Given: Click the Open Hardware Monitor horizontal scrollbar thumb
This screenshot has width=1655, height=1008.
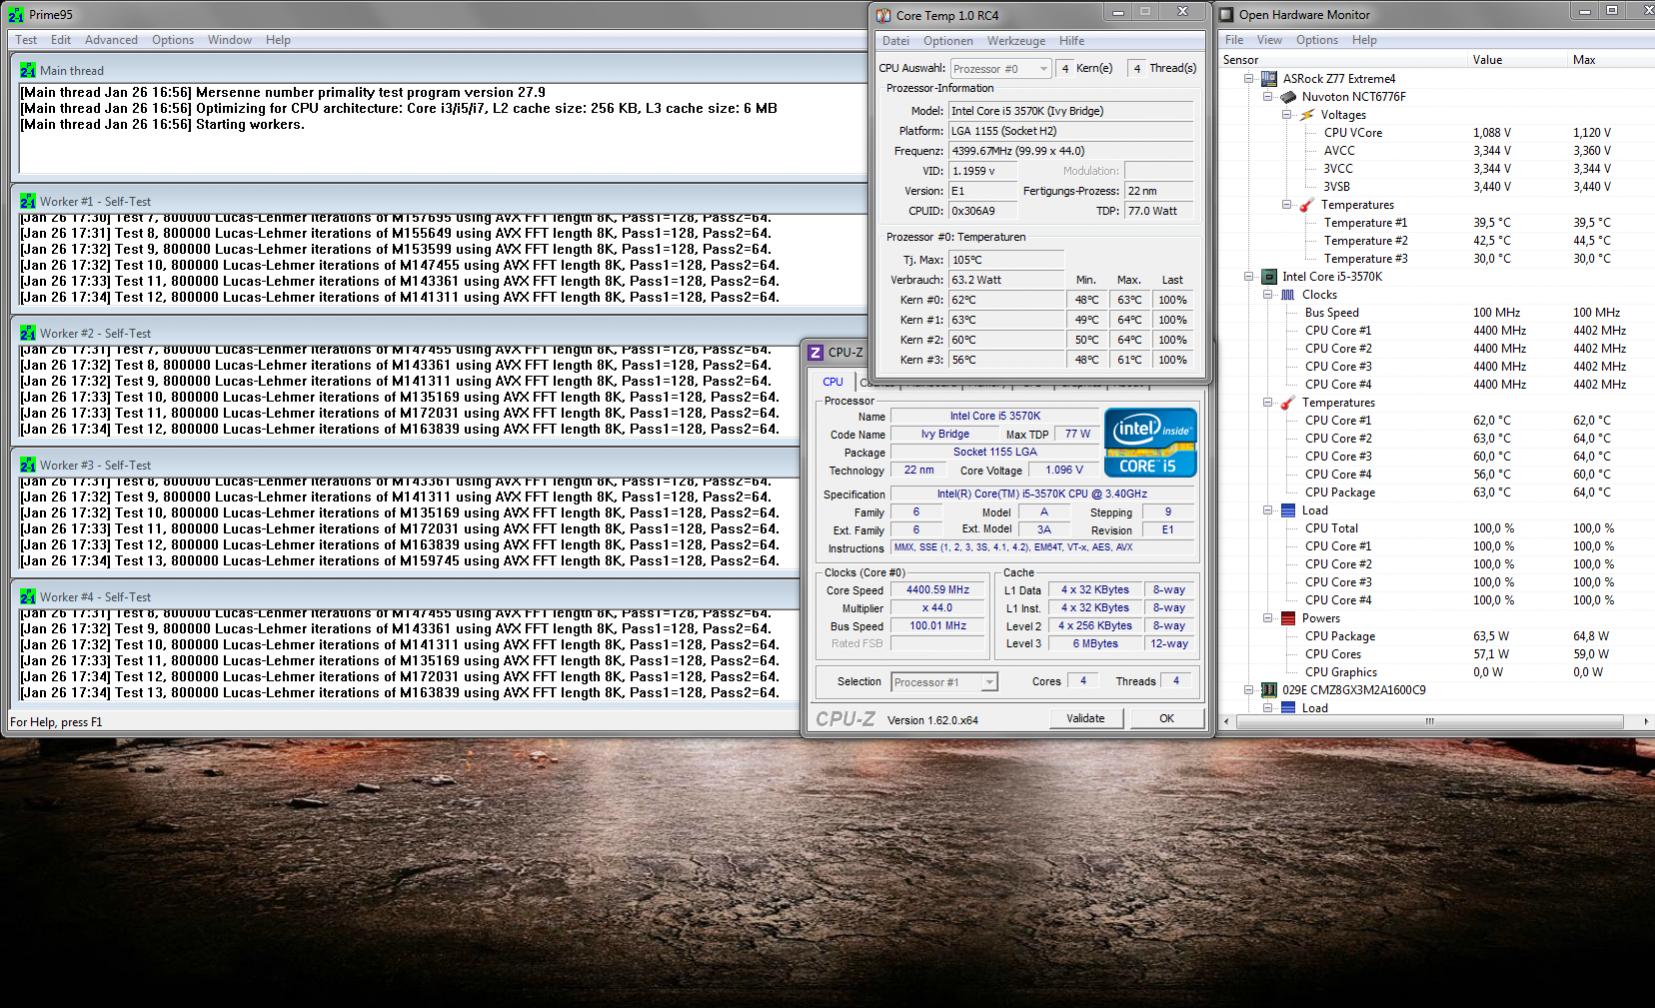Looking at the screenshot, I should 1430,721.
